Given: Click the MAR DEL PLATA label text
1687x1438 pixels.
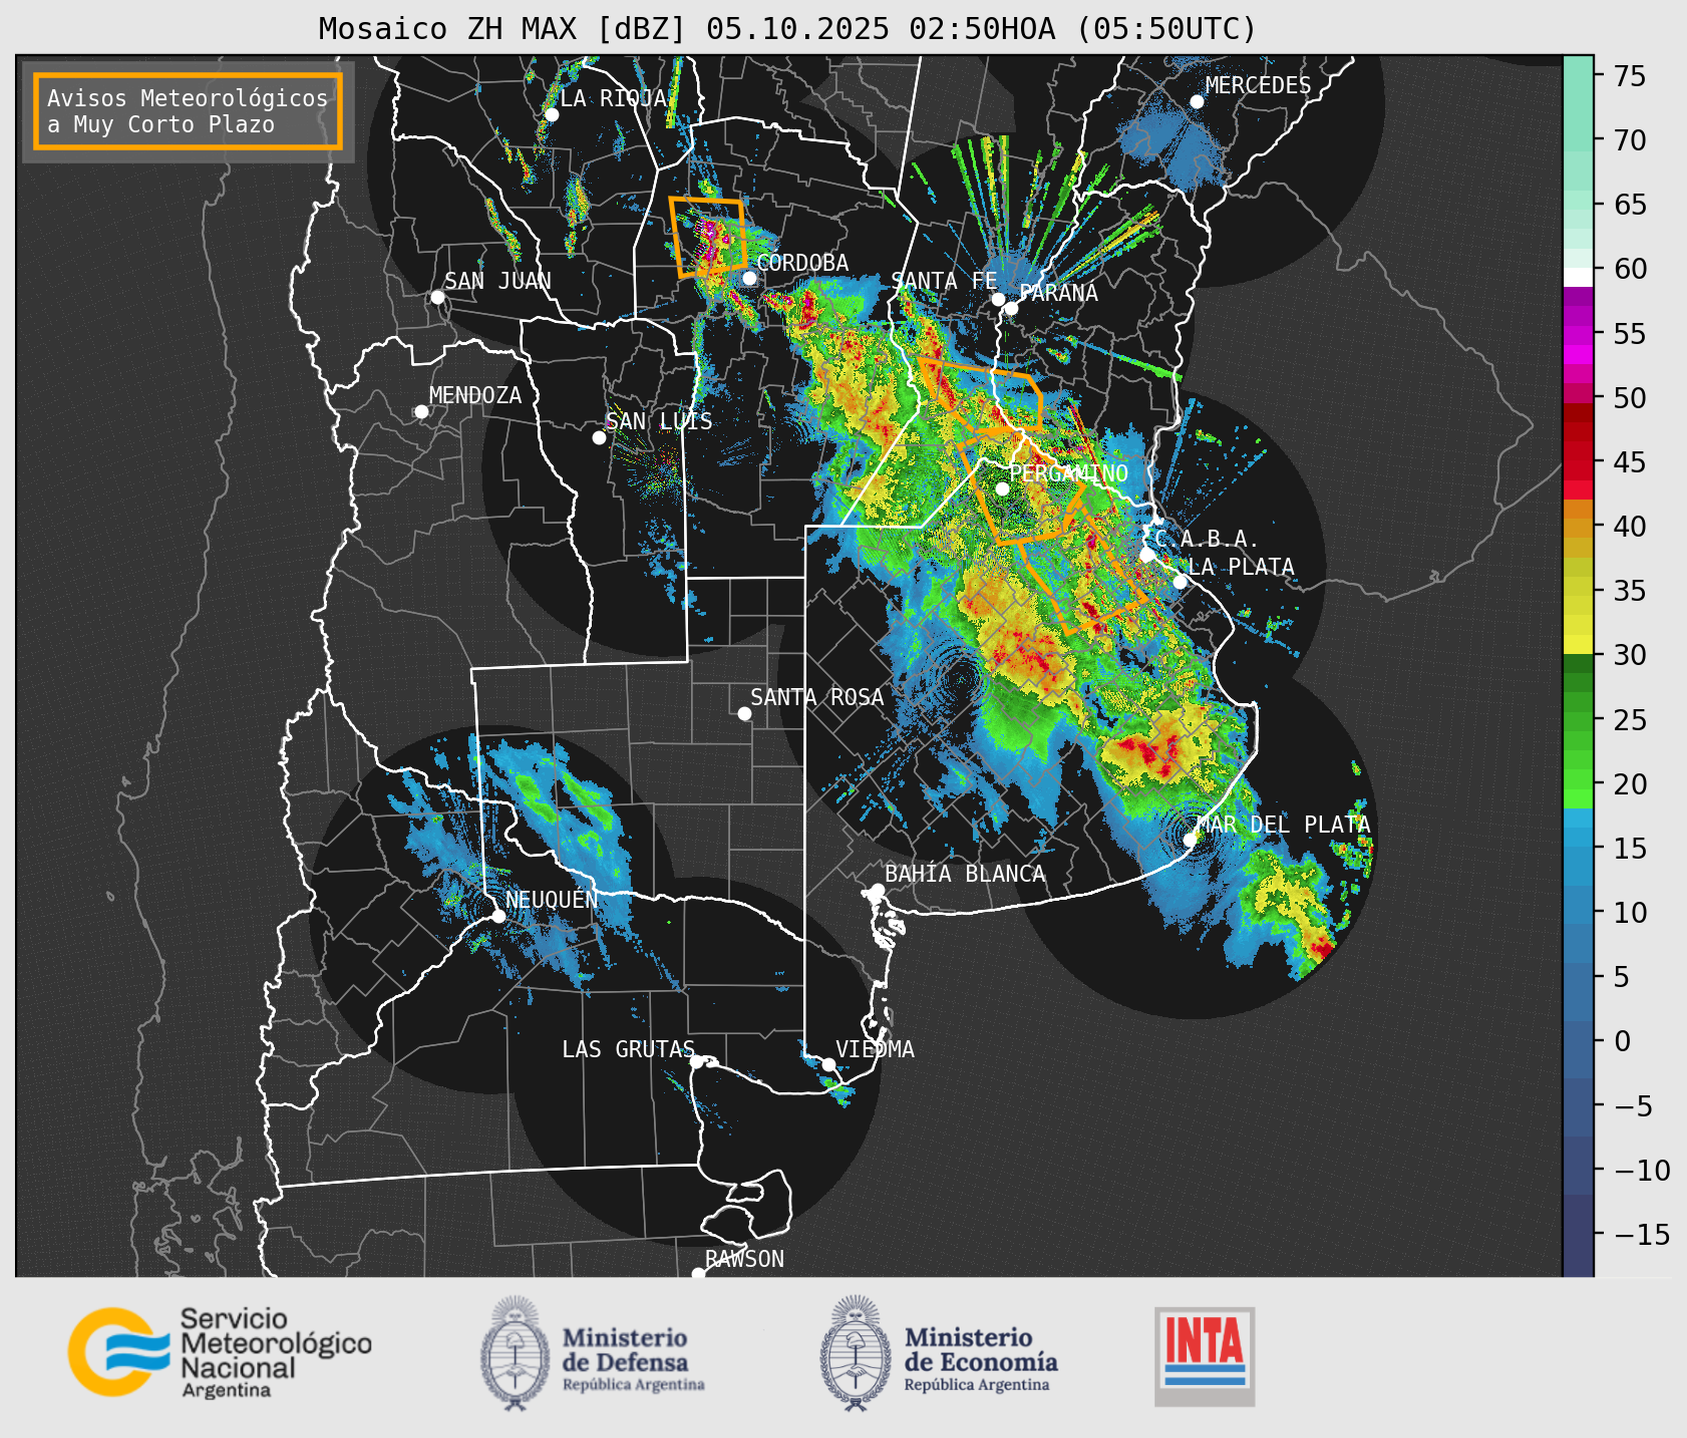Looking at the screenshot, I should pyautogui.click(x=1283, y=825).
